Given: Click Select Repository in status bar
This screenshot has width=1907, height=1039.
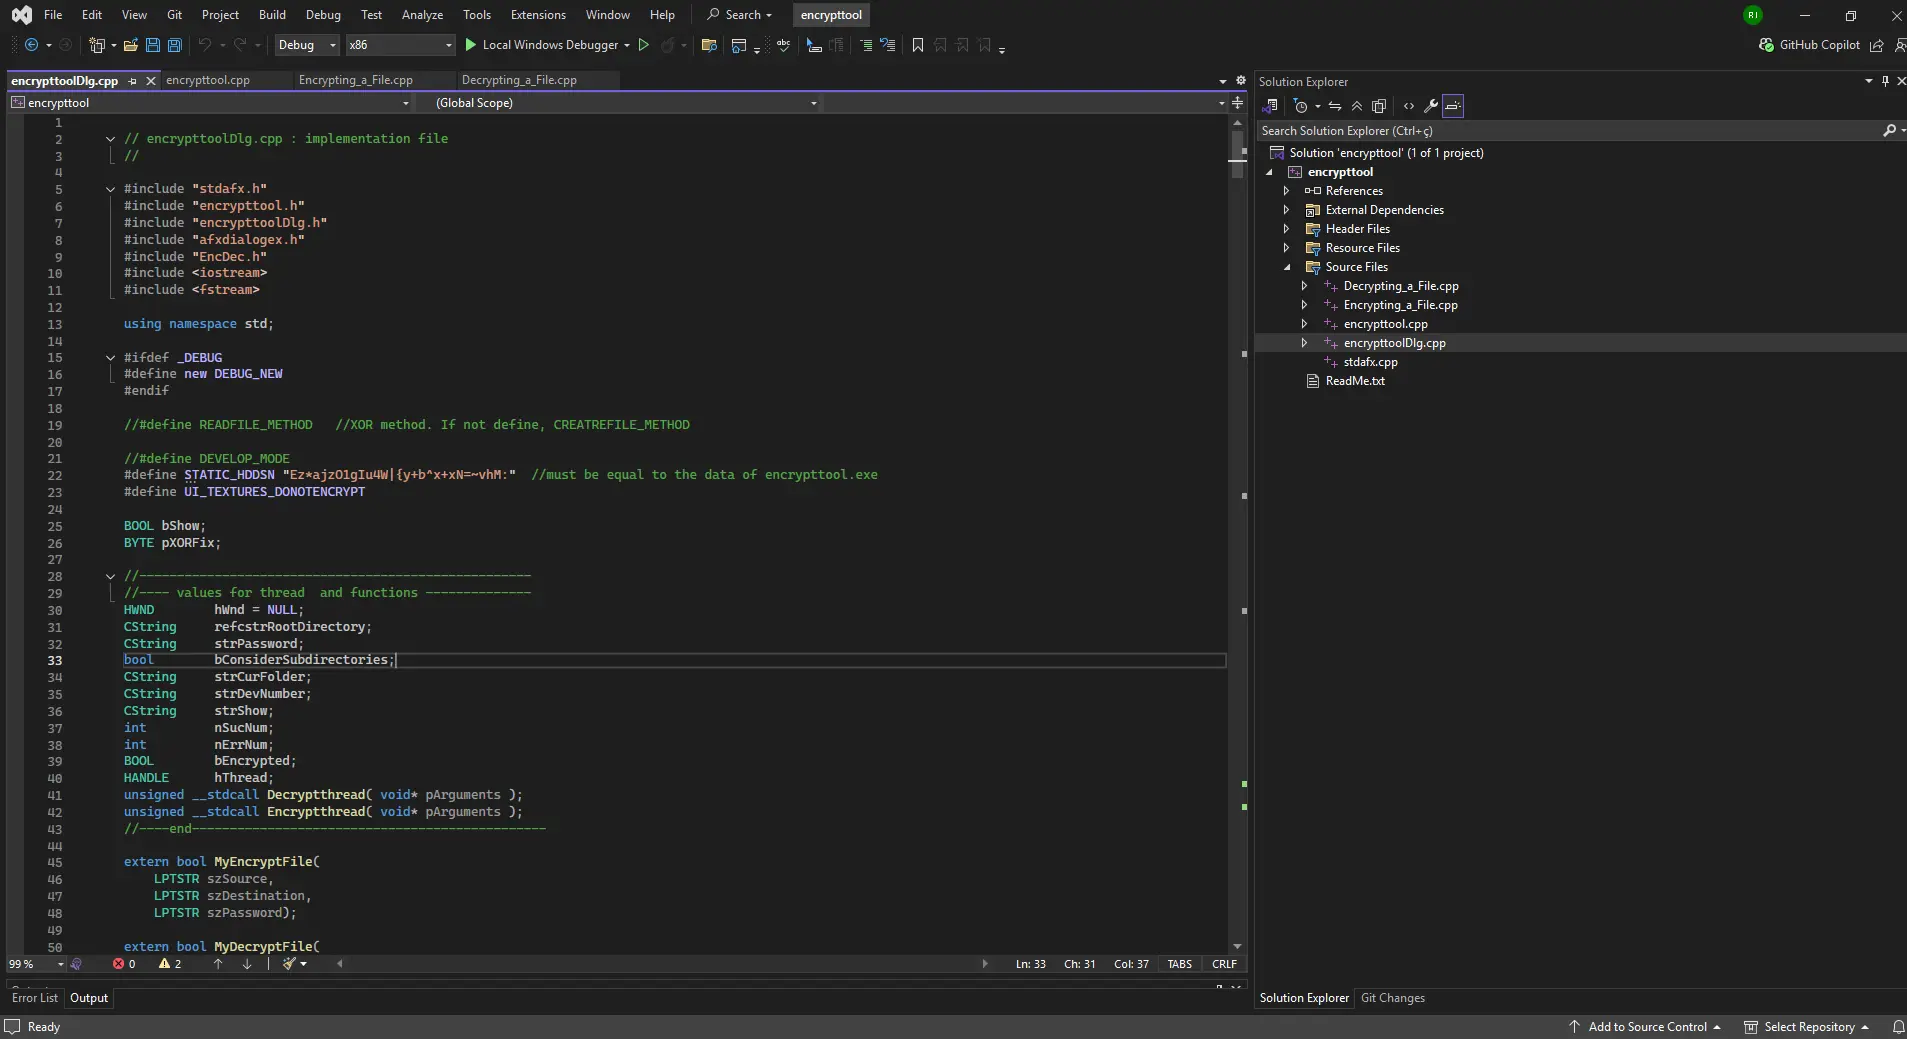Looking at the screenshot, I should (1807, 1027).
